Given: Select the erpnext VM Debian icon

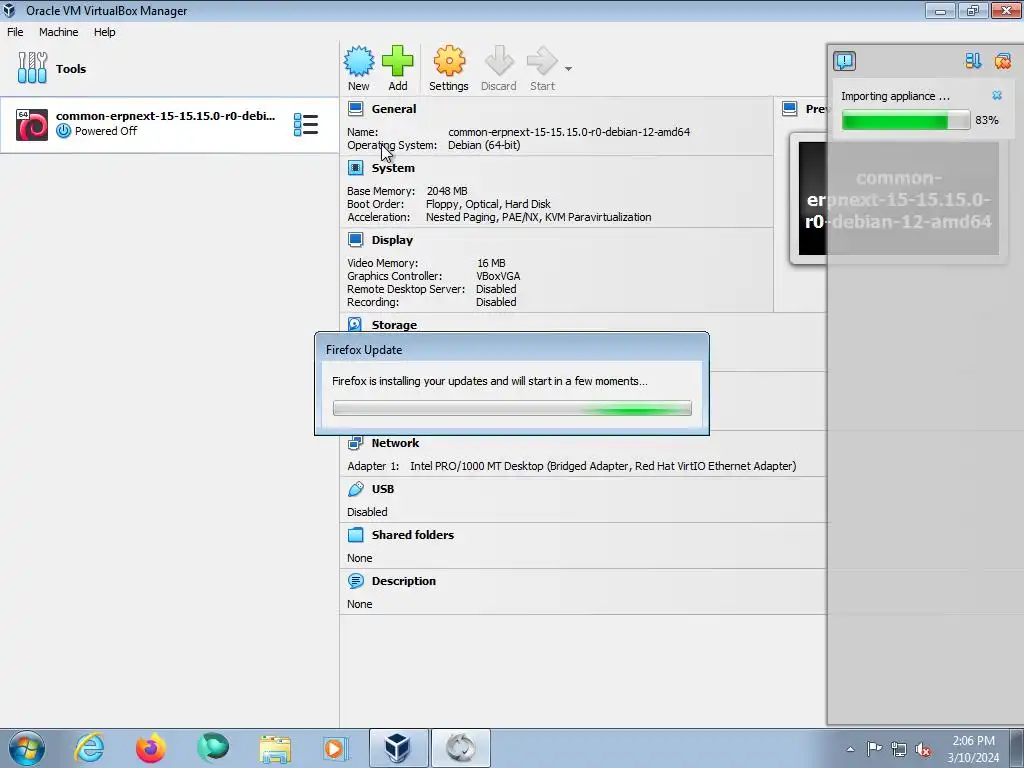Looking at the screenshot, I should pyautogui.click(x=32, y=124).
